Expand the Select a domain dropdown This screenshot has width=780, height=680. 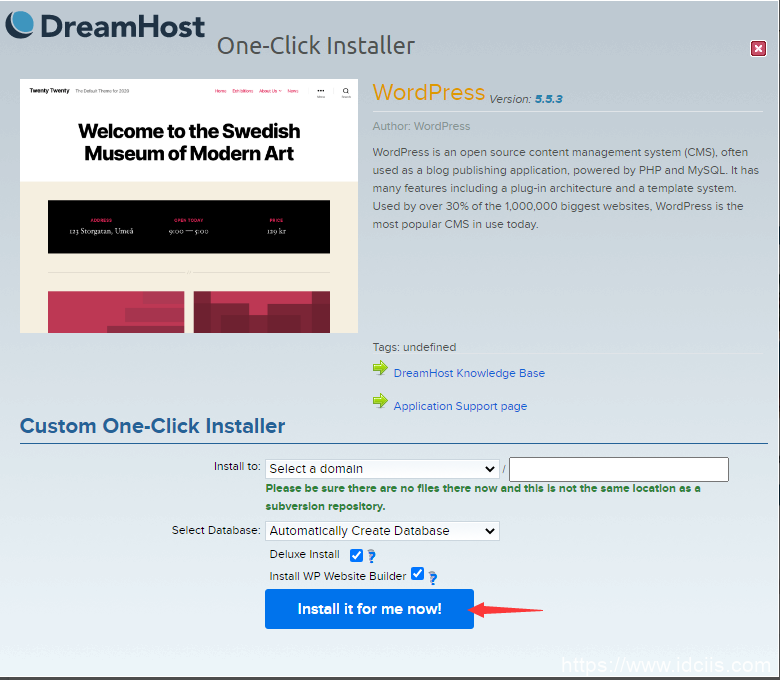[x=382, y=469]
